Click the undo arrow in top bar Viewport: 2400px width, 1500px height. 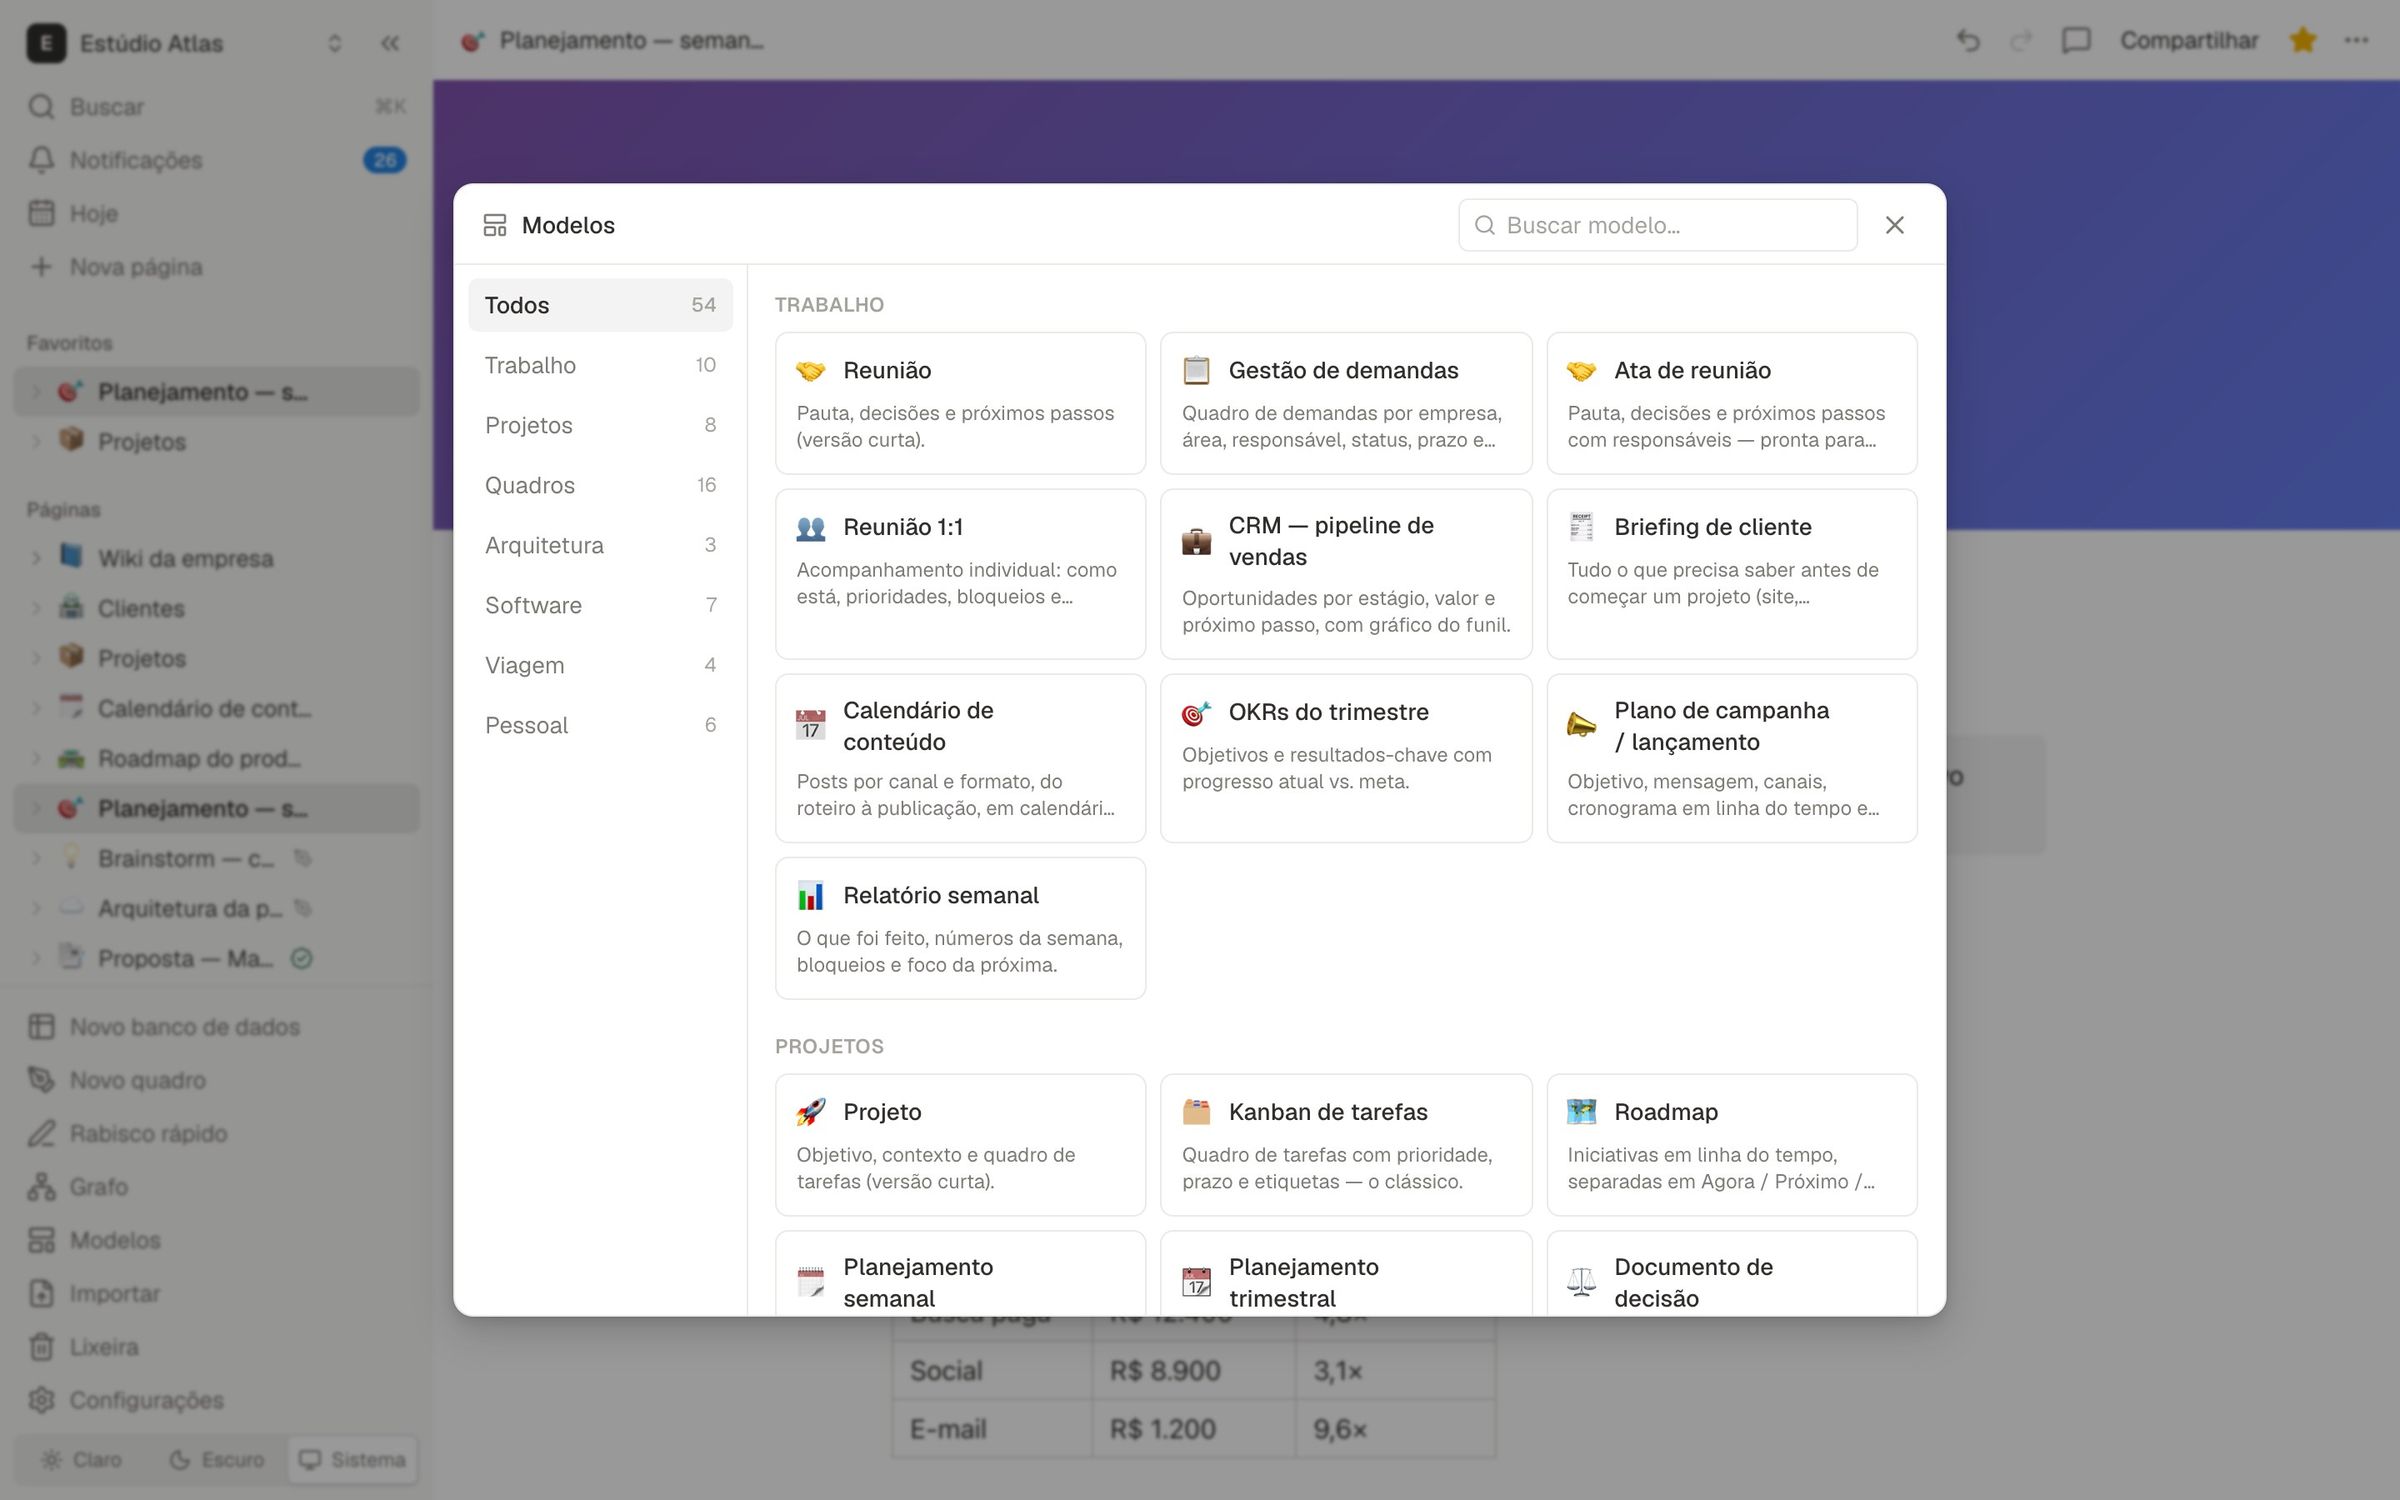1968,41
